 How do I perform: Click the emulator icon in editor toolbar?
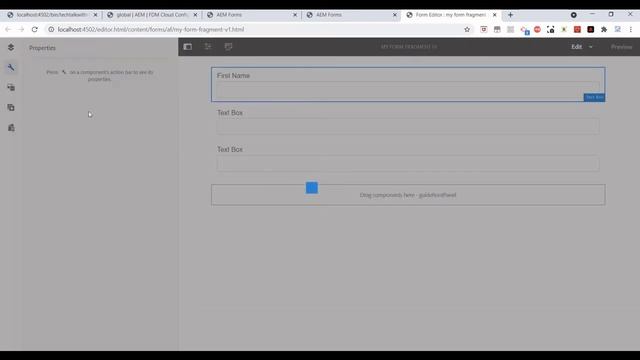point(228,47)
